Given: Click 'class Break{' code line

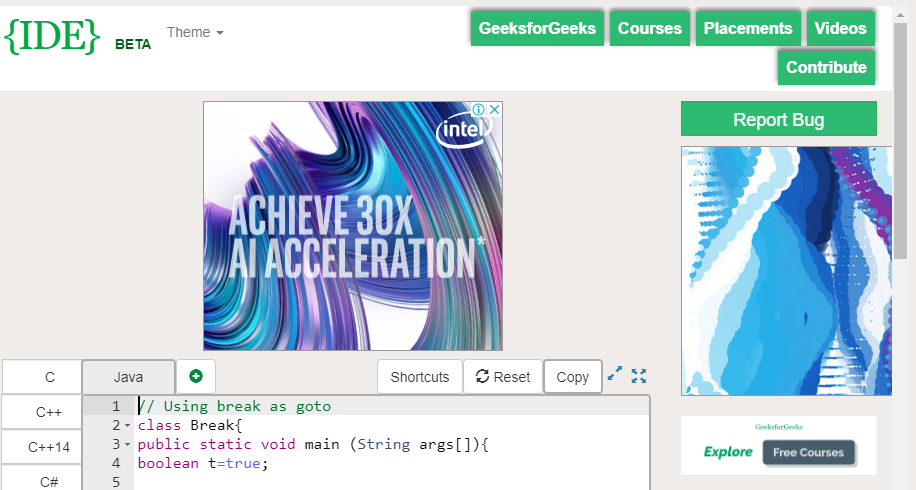Looking at the screenshot, I should pos(190,425).
